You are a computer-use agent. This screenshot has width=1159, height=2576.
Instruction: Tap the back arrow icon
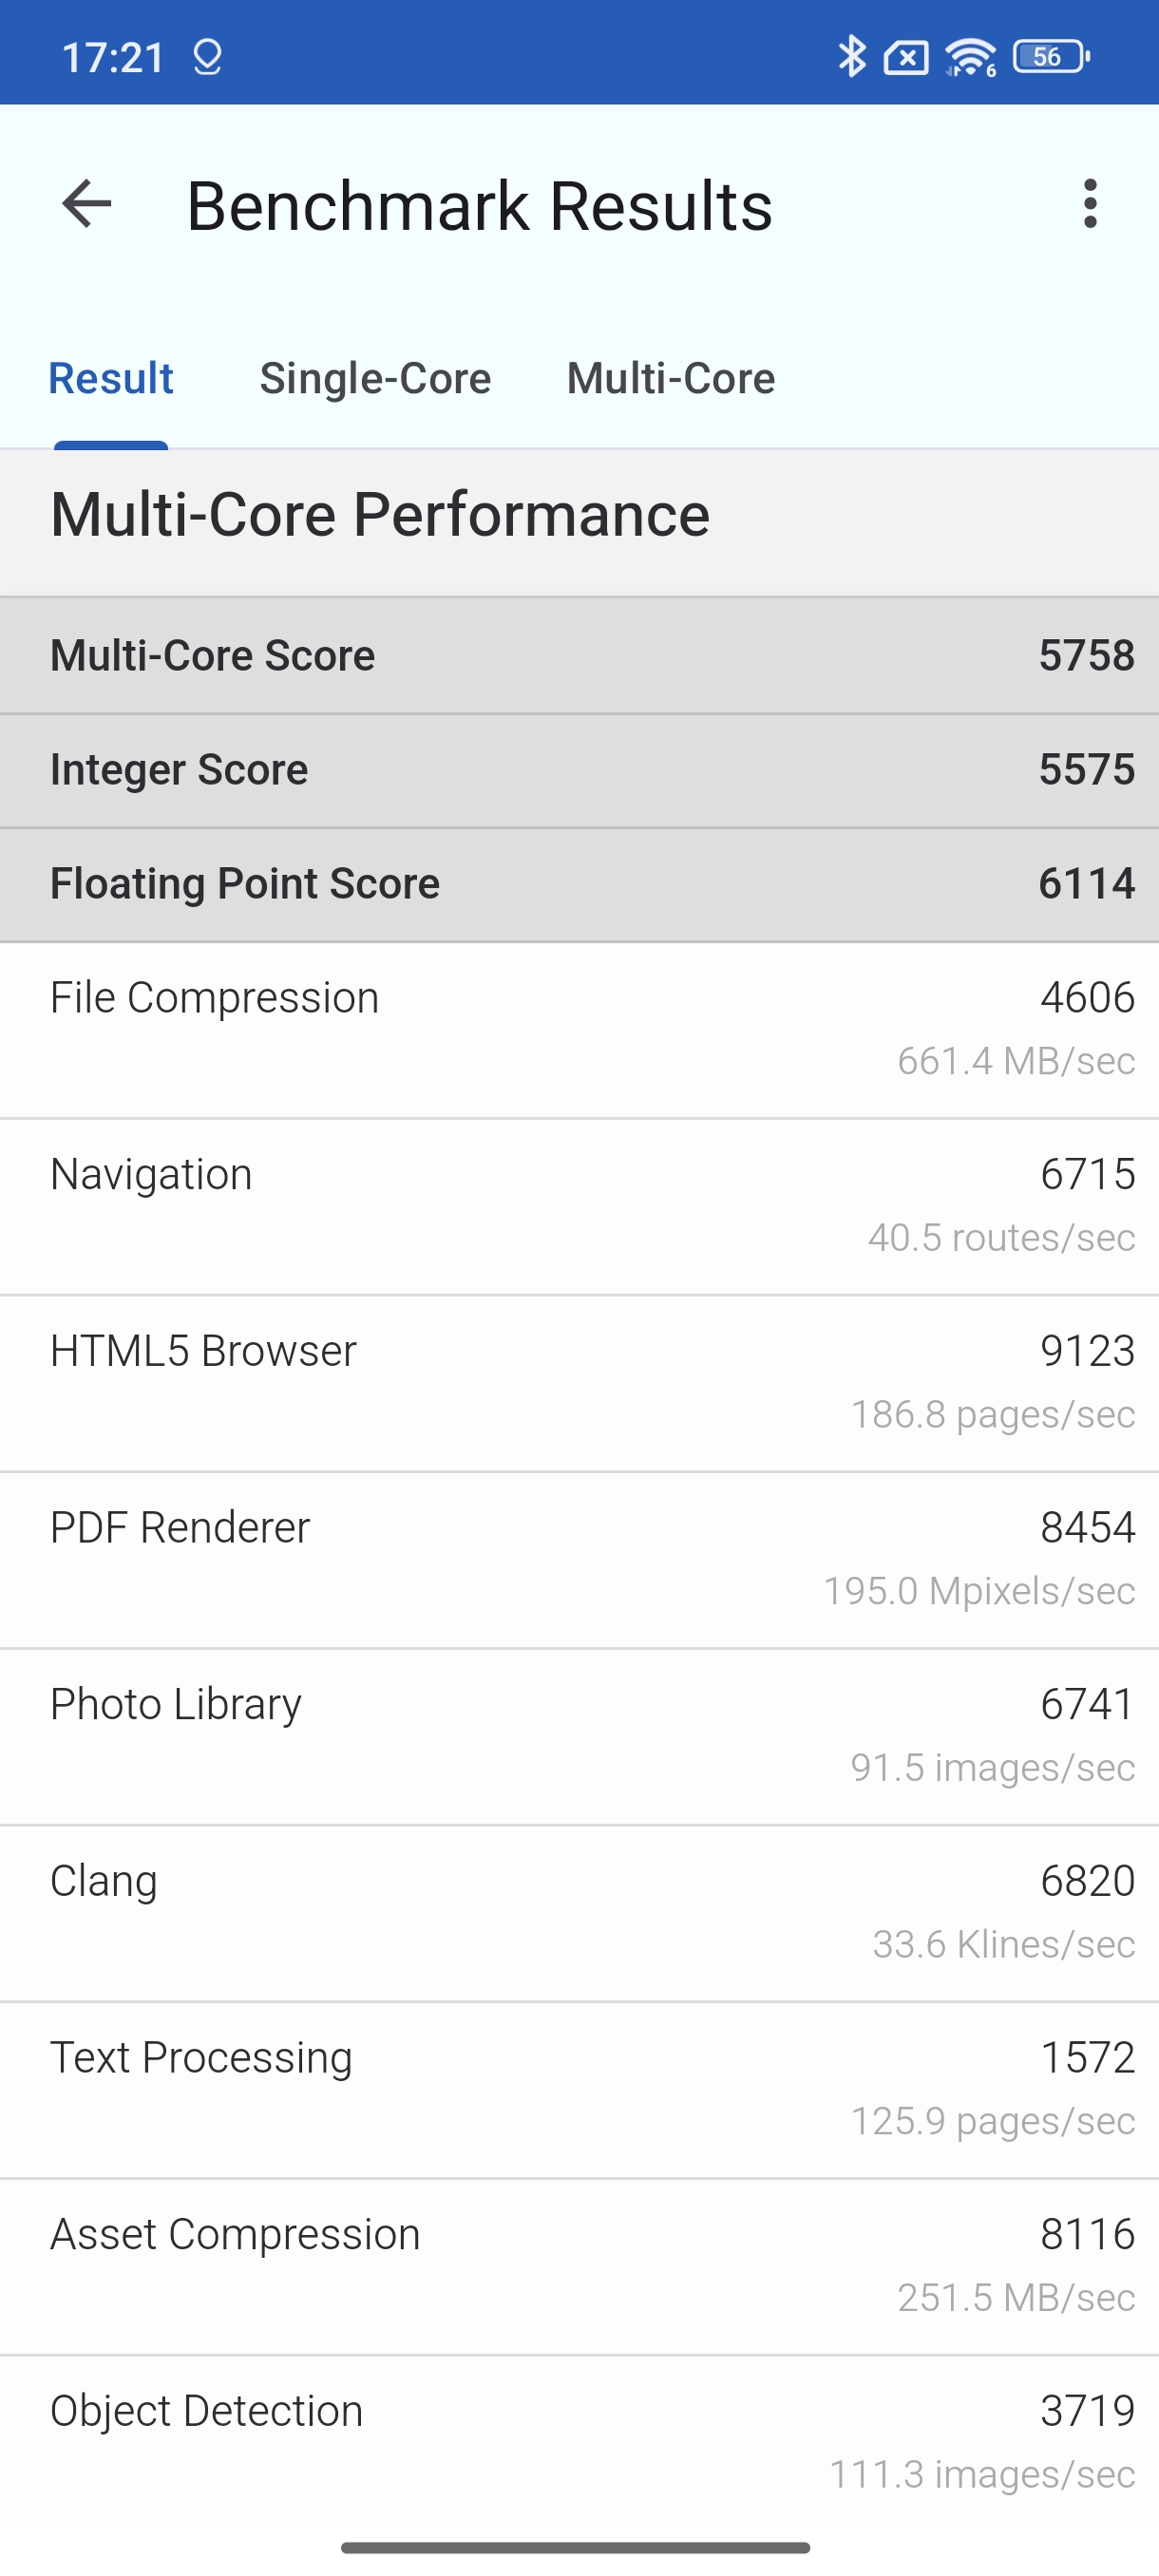87,204
